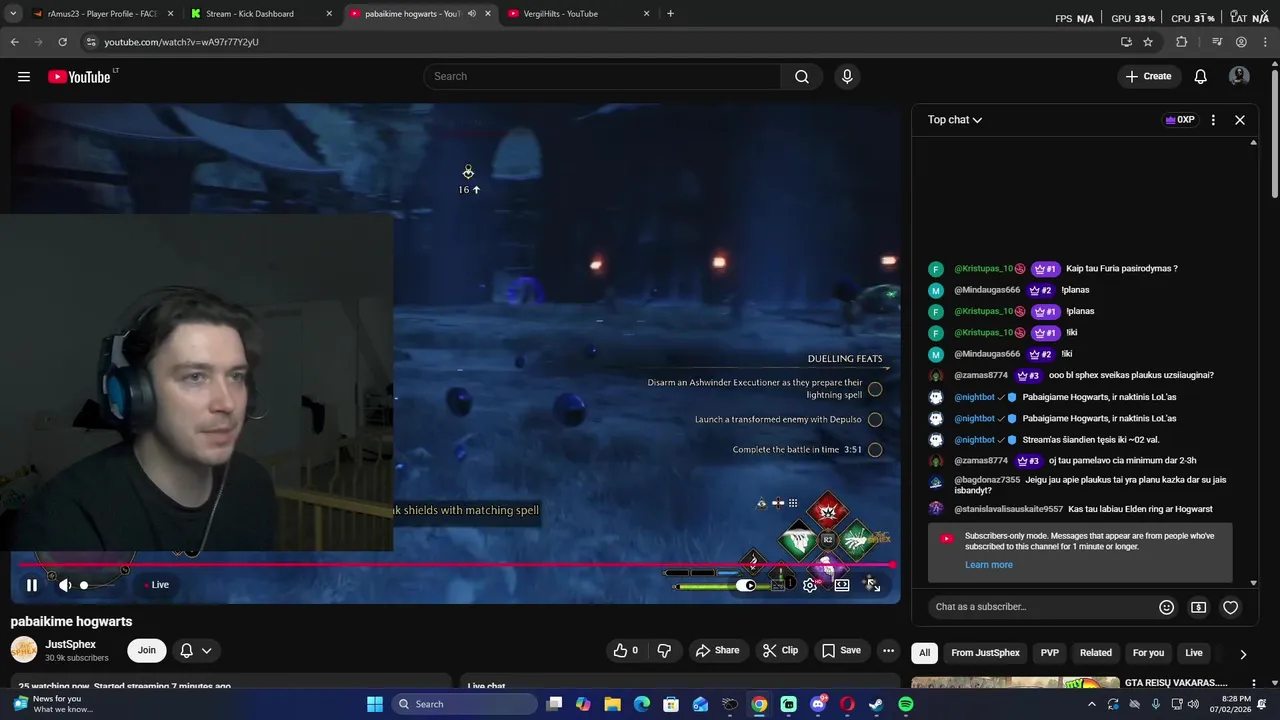This screenshot has height=720, width=1280.
Task: Switch player to theater mode
Action: (842, 585)
